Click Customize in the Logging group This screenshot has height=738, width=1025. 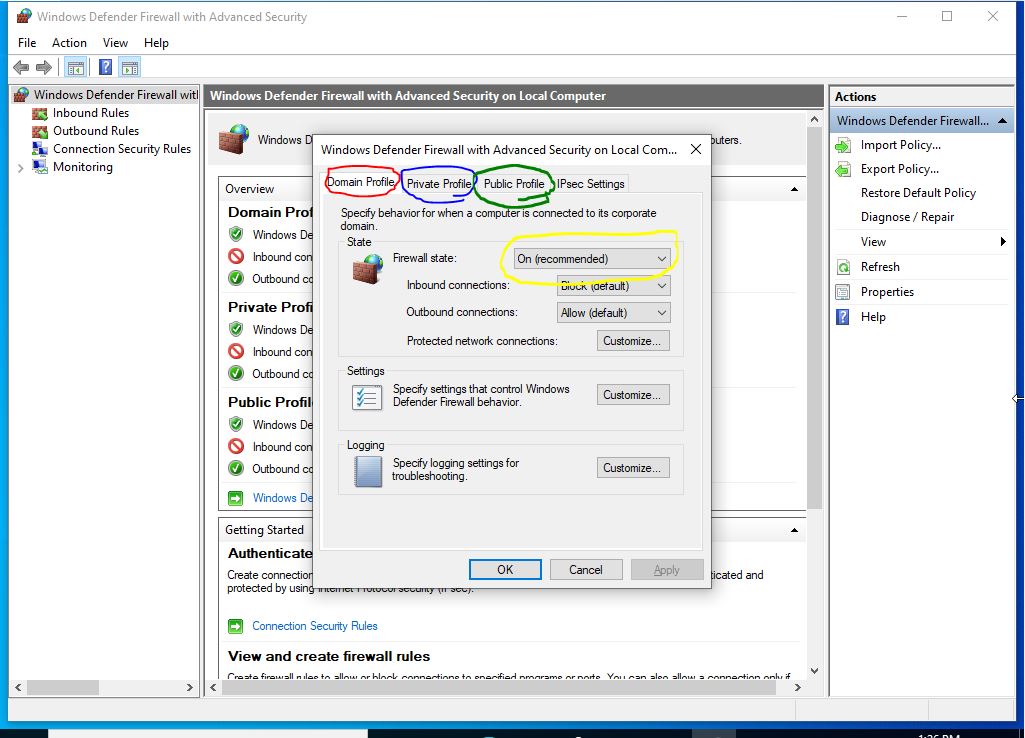(x=633, y=468)
